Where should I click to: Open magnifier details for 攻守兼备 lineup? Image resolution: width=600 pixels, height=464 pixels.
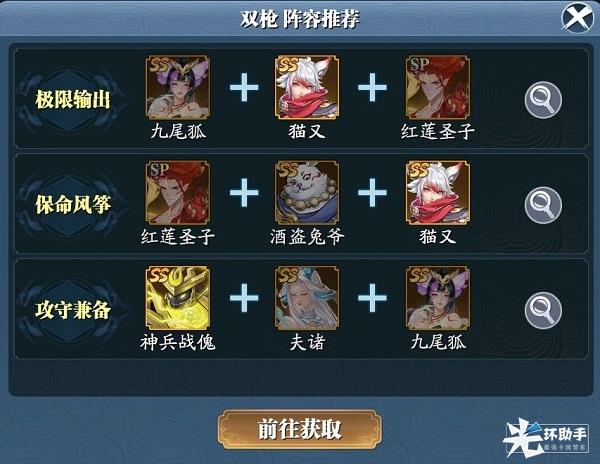click(x=543, y=310)
